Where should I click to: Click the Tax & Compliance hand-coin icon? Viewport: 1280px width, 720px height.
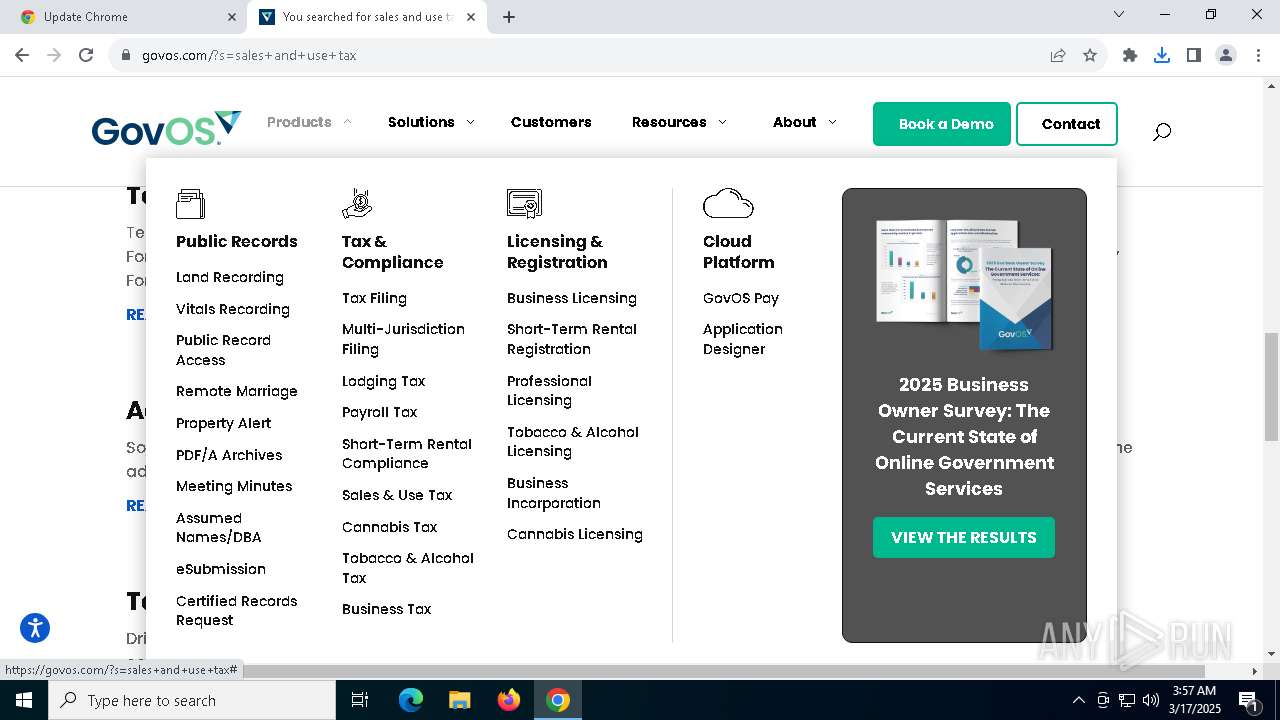pyautogui.click(x=357, y=203)
